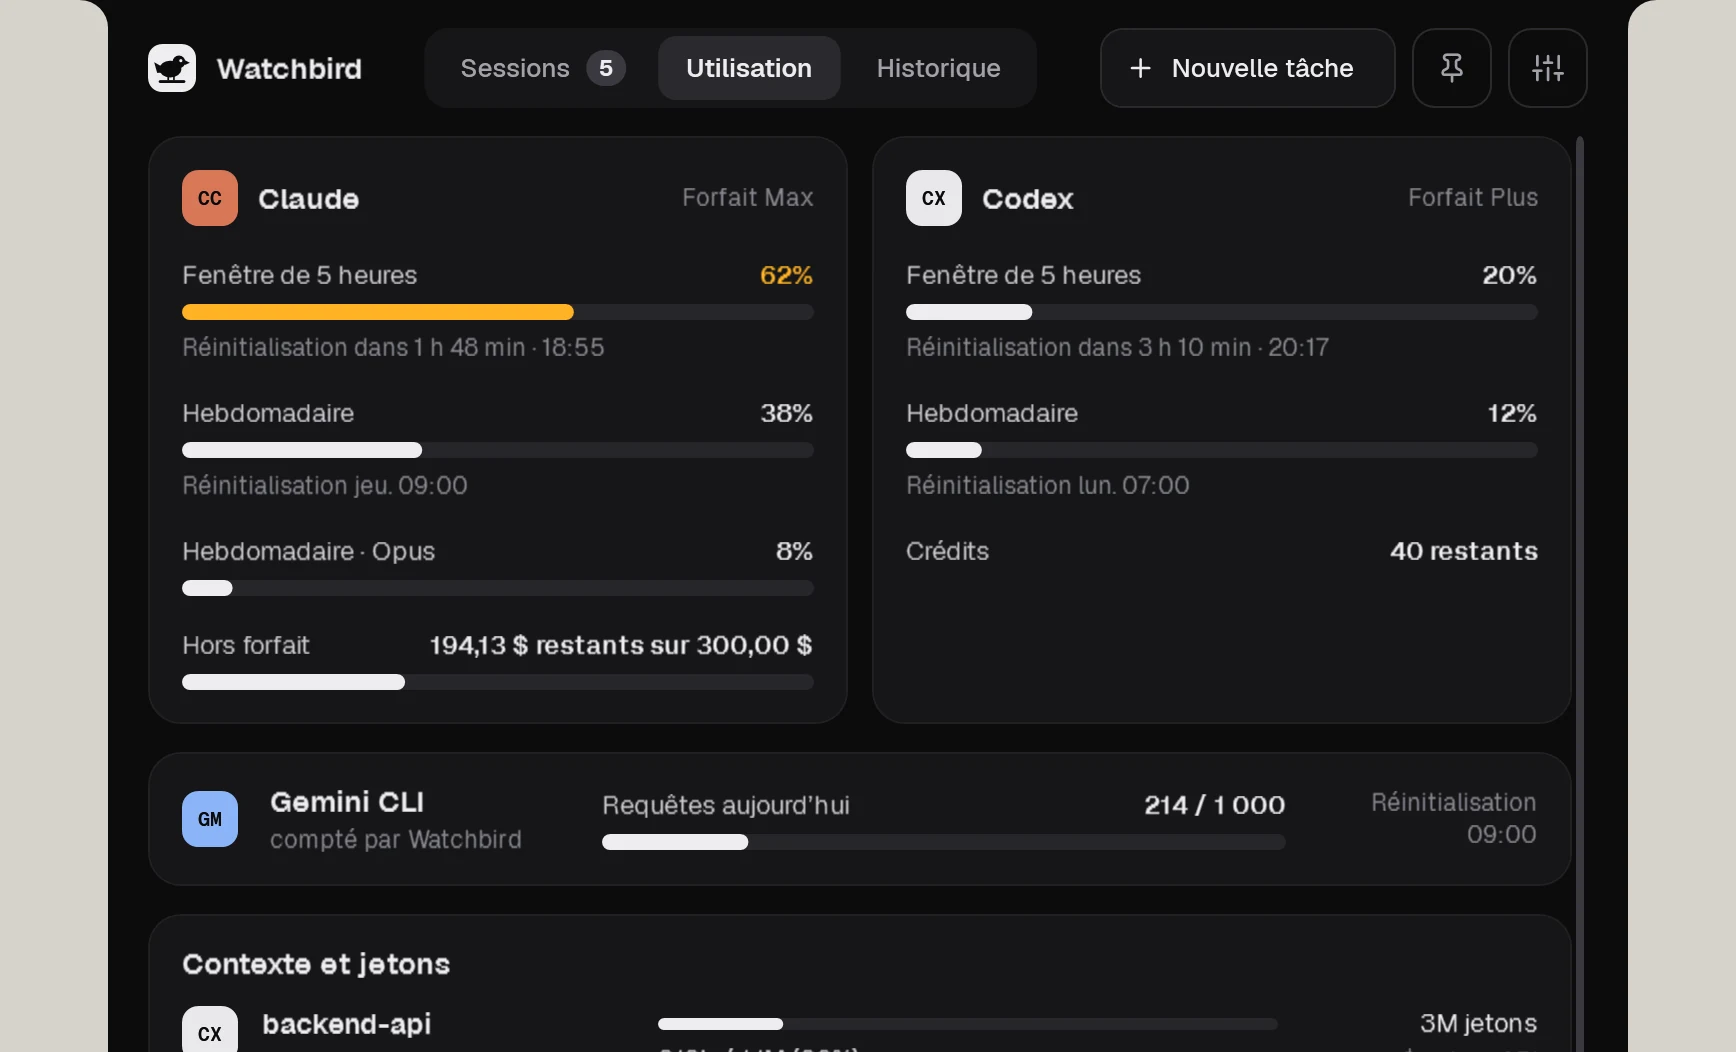Click the Gemini CLI title
The image size is (1736, 1052).
click(347, 802)
